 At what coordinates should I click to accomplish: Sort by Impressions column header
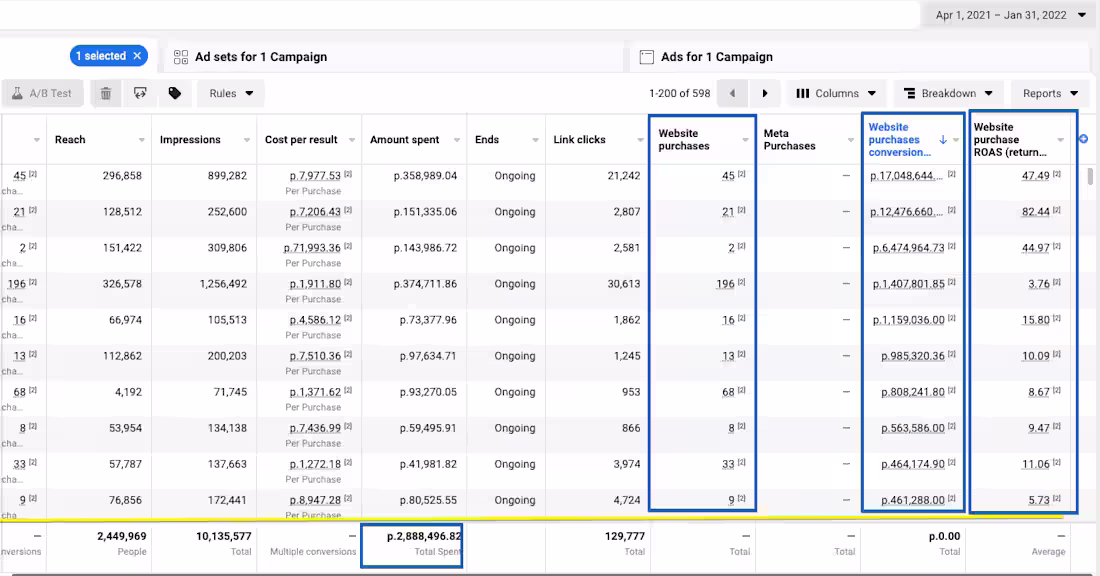(190, 140)
